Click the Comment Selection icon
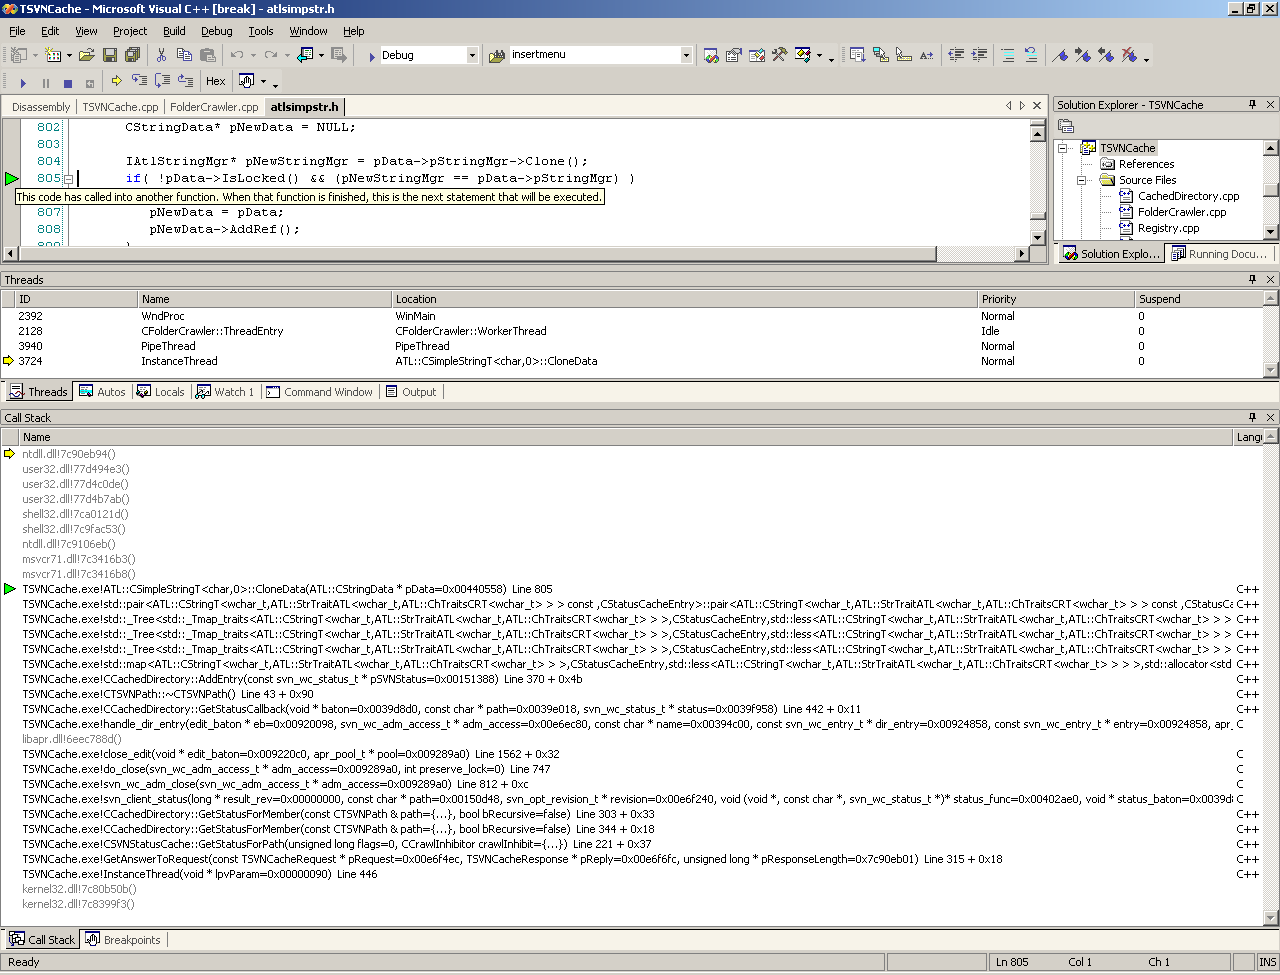This screenshot has width=1280, height=975. pos(1007,55)
